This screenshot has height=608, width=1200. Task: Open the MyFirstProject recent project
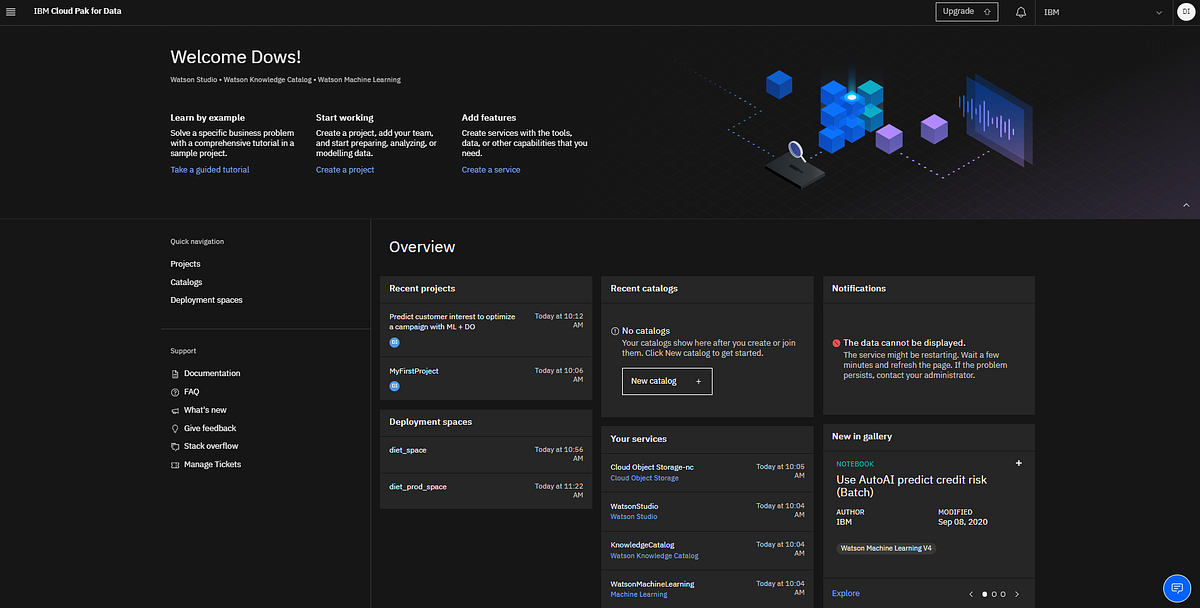click(x=413, y=370)
